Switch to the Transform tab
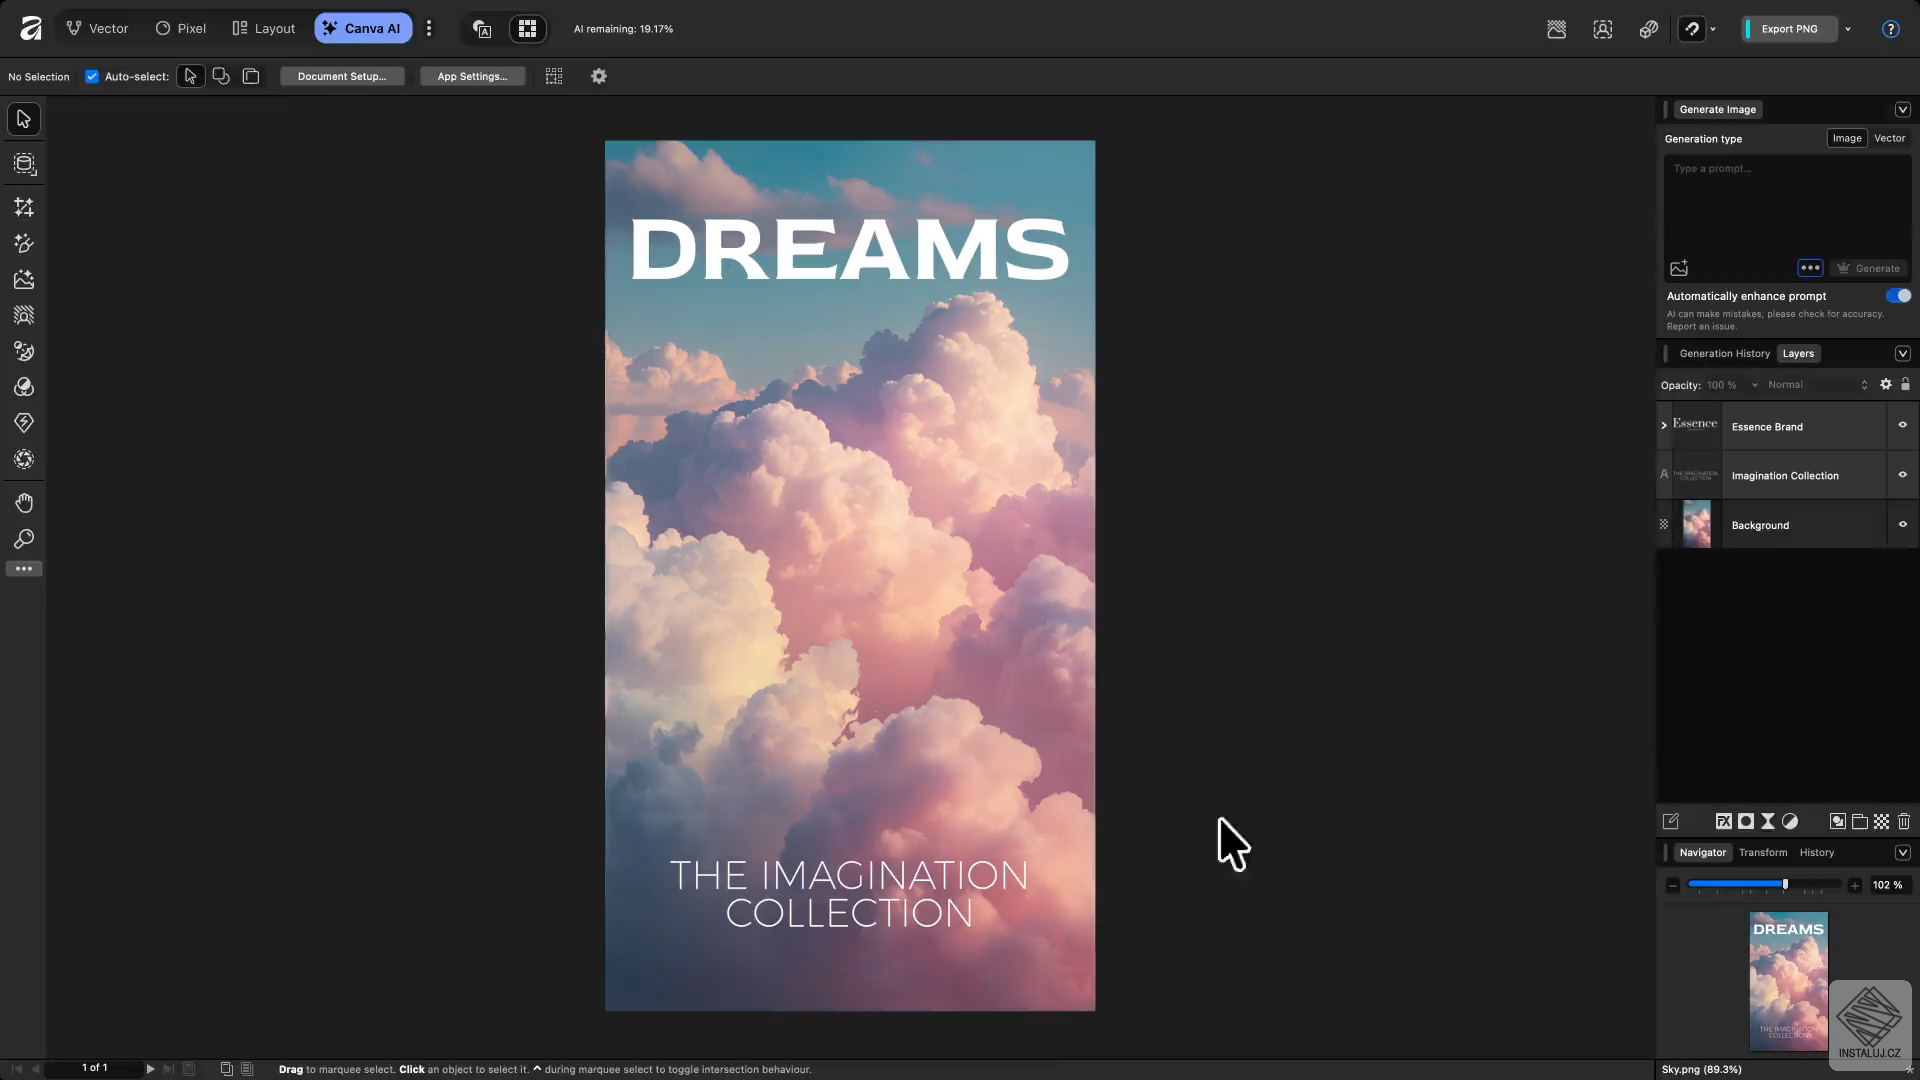Screen dimensions: 1920x1080 click(1762, 852)
